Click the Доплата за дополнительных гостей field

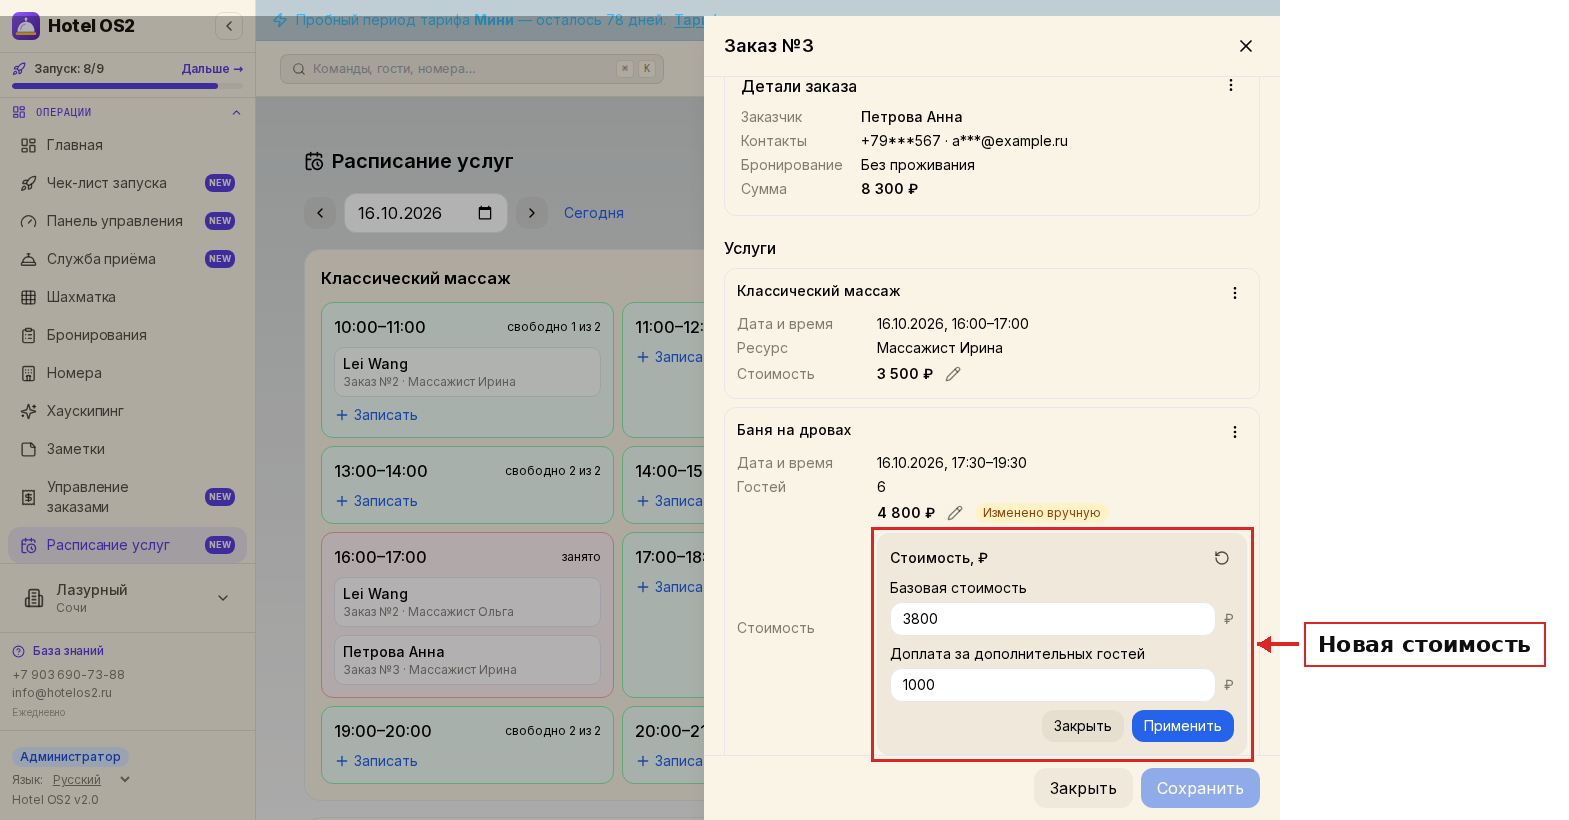1052,685
